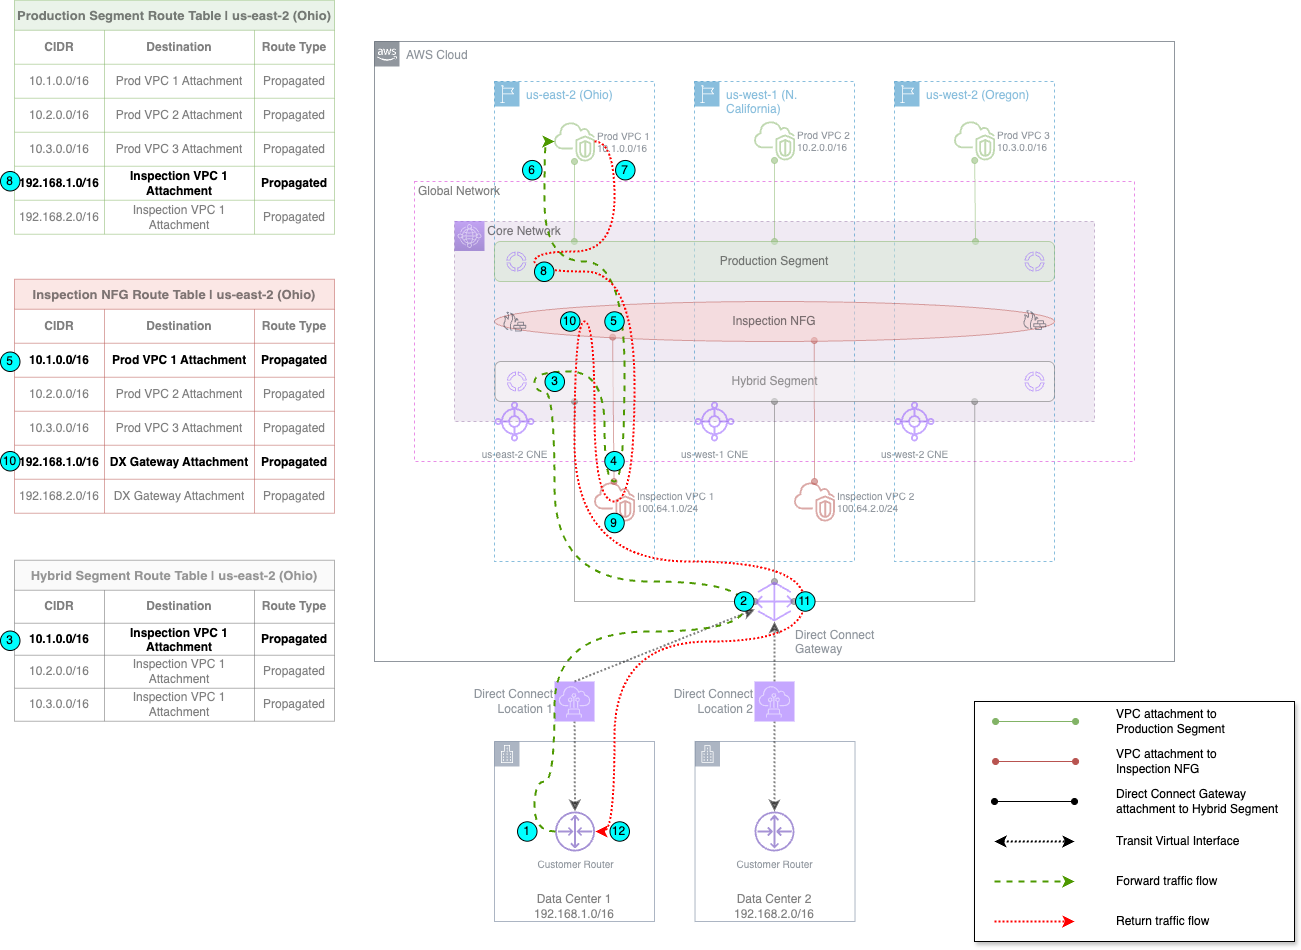Select the Inspection NFG ellipse
Viewport: 1301px width, 950px height.
pyautogui.click(x=774, y=321)
